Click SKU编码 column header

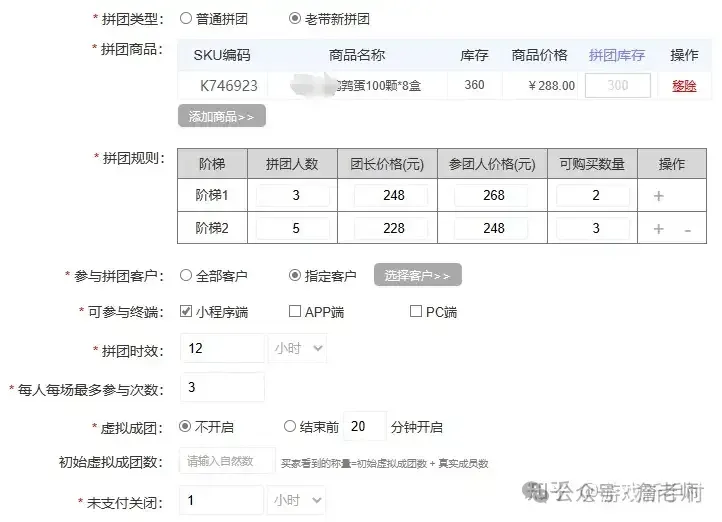click(222, 55)
